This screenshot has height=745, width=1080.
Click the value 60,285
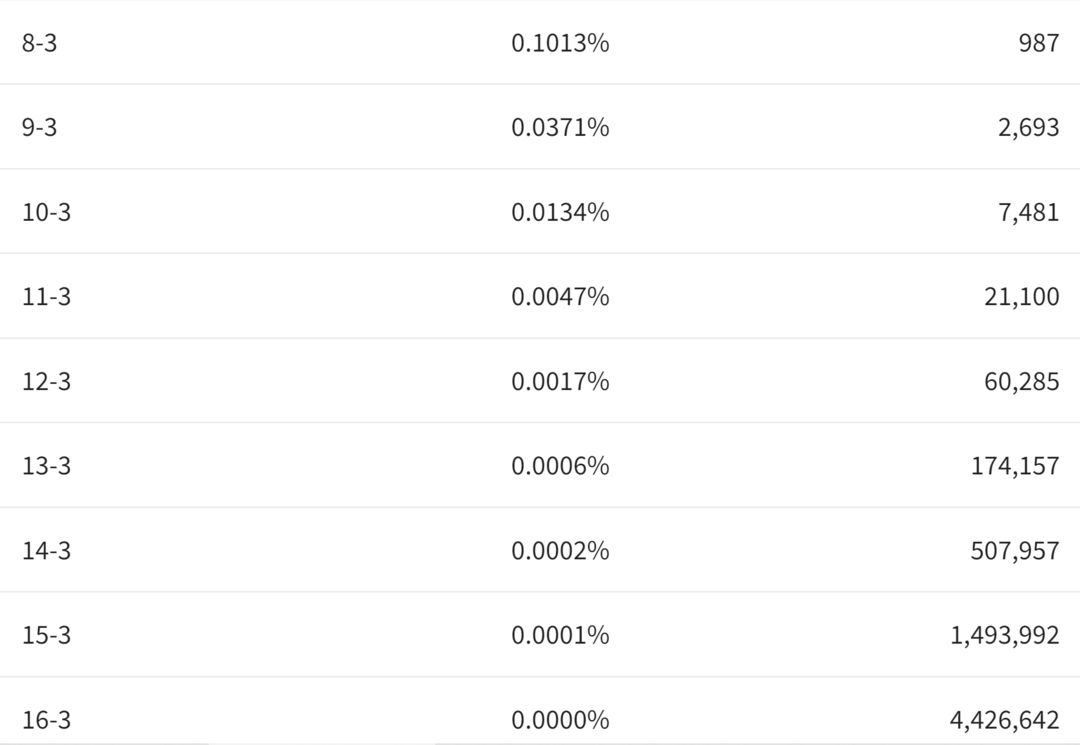(x=1021, y=381)
